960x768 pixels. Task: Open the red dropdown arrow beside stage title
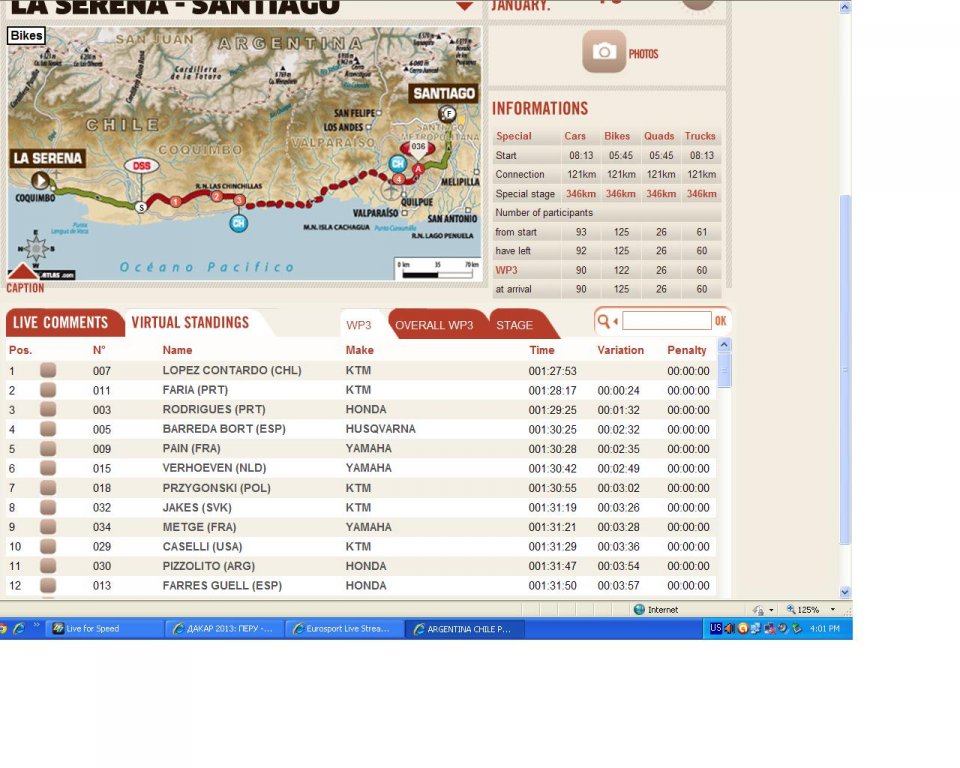coord(465,6)
